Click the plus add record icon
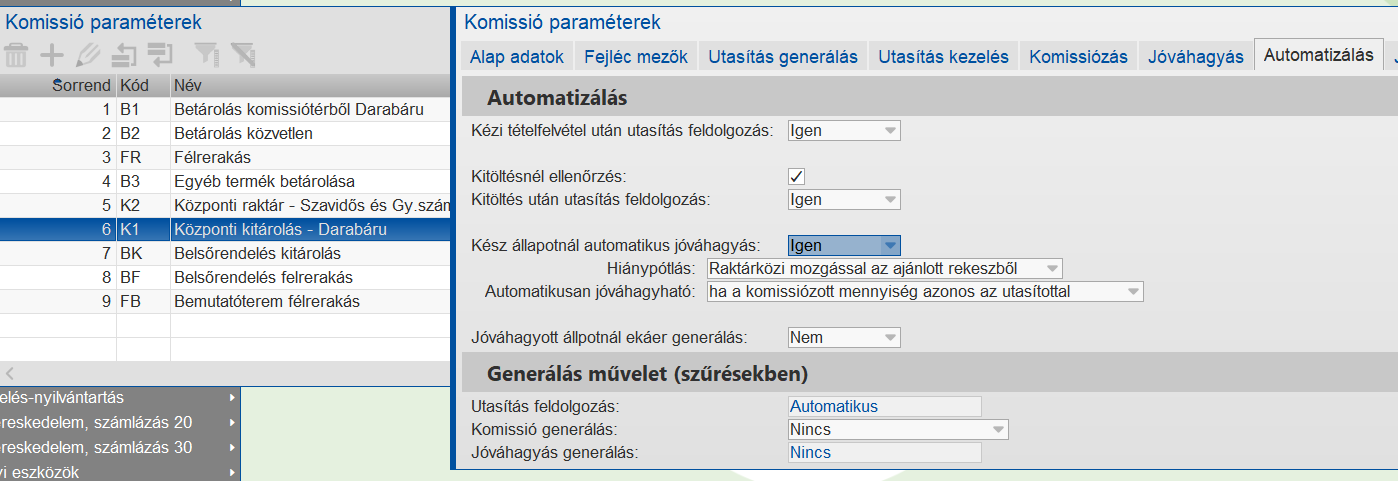Image resolution: width=1398 pixels, height=481 pixels. point(51,54)
